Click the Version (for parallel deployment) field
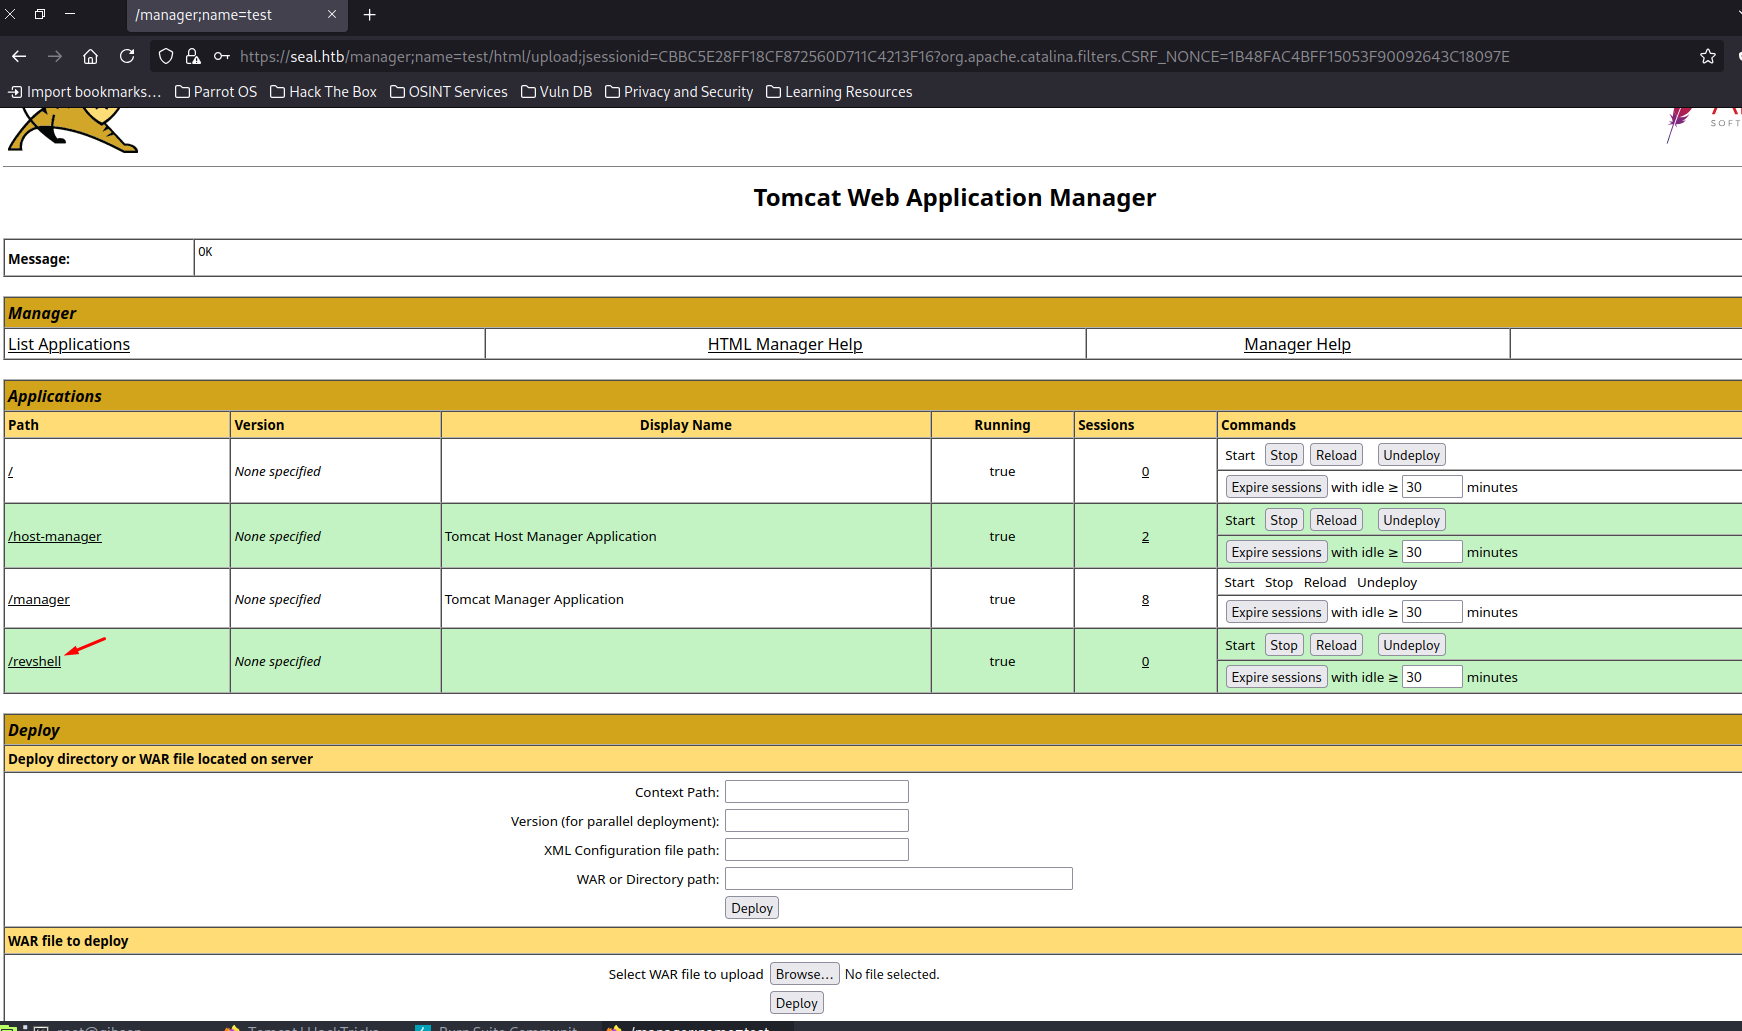This screenshot has height=1031, width=1742. (817, 821)
